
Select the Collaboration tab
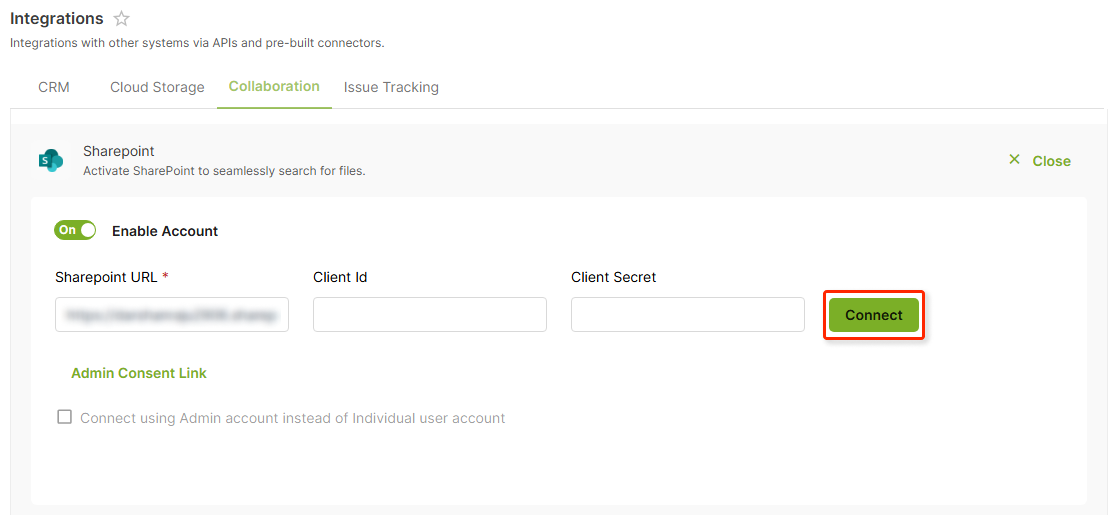[x=274, y=86]
